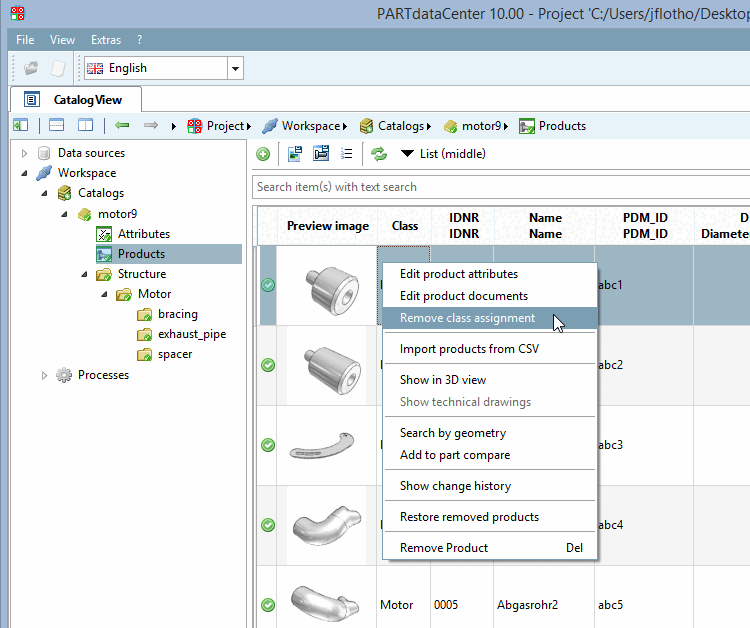Select Remove class assignment from context menu
Screen dimensions: 750x628
coord(467,318)
